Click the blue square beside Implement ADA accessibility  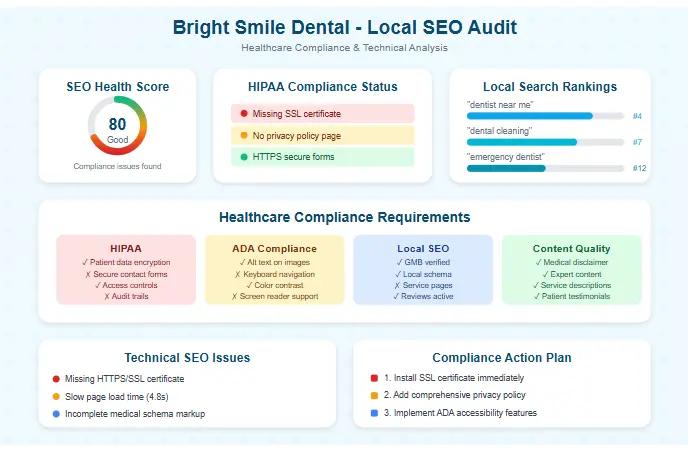374,413
